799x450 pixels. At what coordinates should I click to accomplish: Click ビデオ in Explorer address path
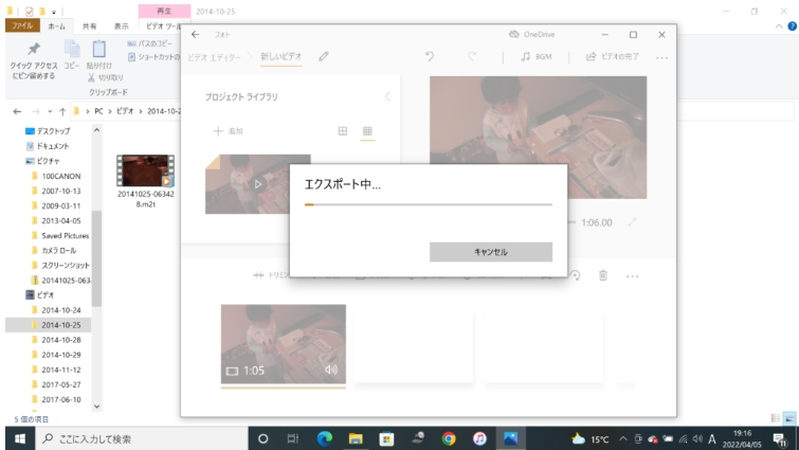(124, 111)
